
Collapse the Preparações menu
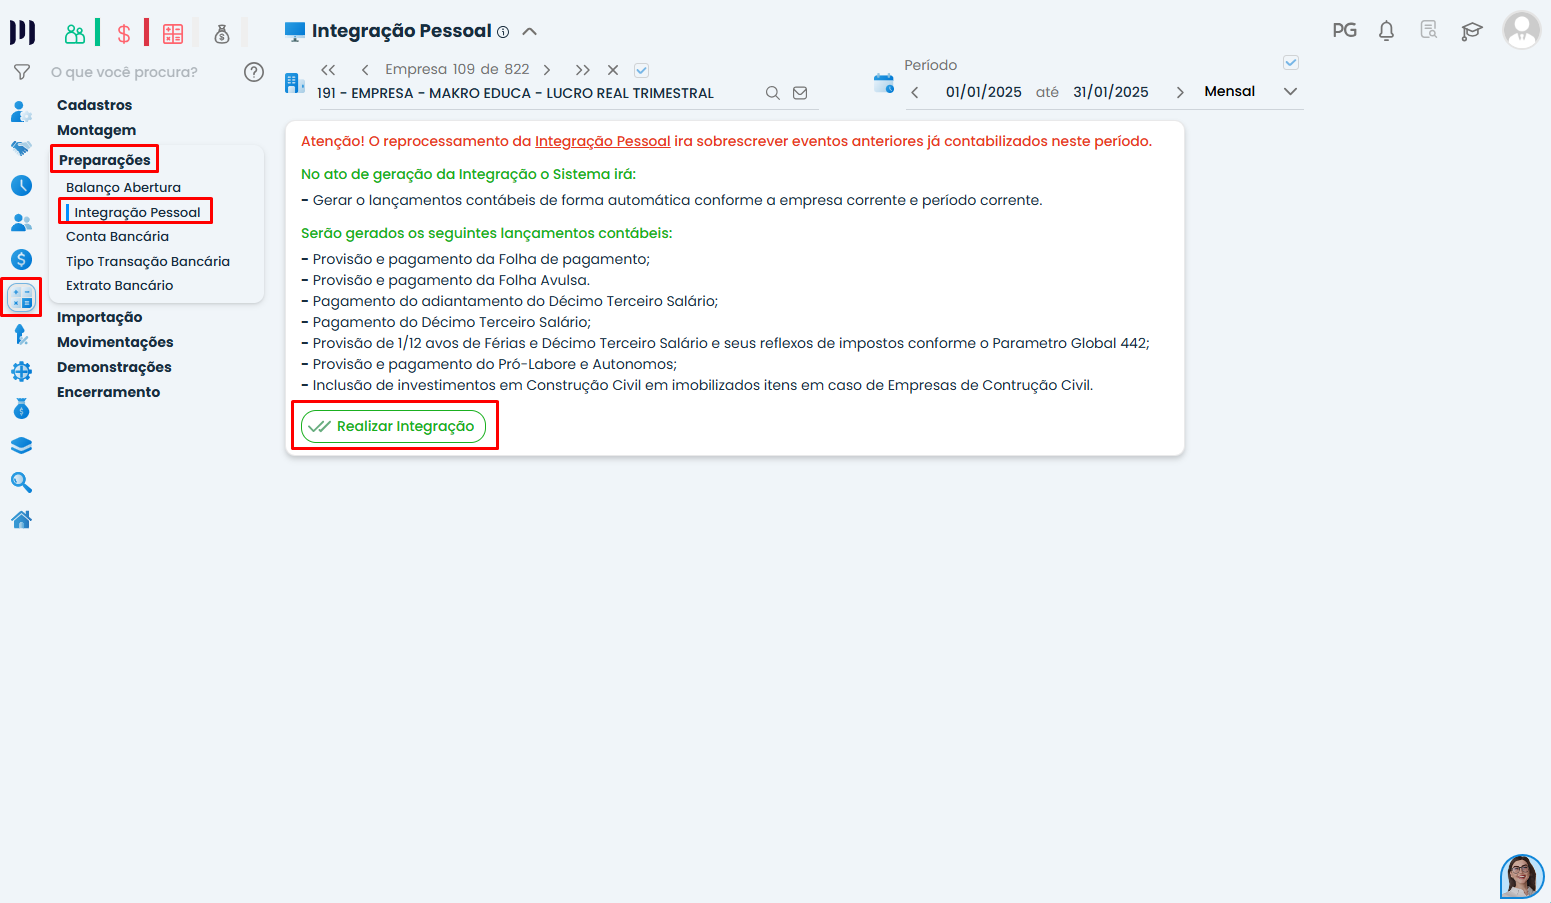click(105, 160)
